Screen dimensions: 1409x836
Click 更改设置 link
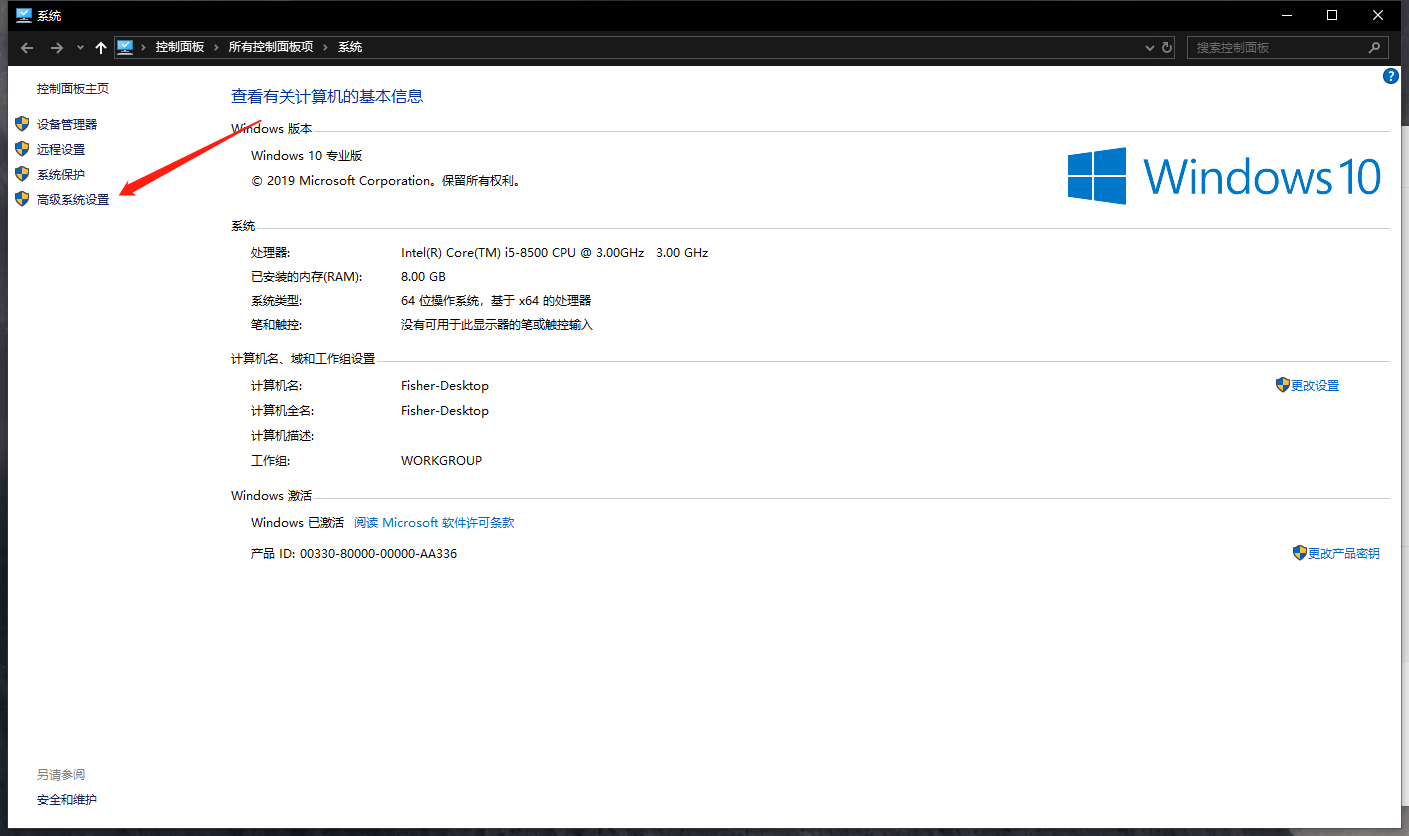[1315, 386]
